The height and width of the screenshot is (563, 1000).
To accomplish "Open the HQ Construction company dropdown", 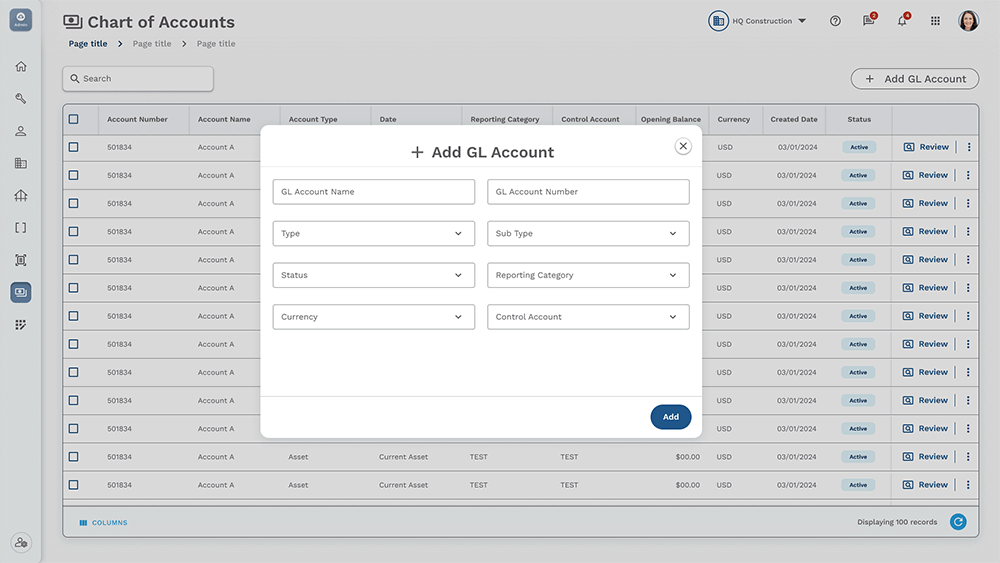I will (769, 21).
